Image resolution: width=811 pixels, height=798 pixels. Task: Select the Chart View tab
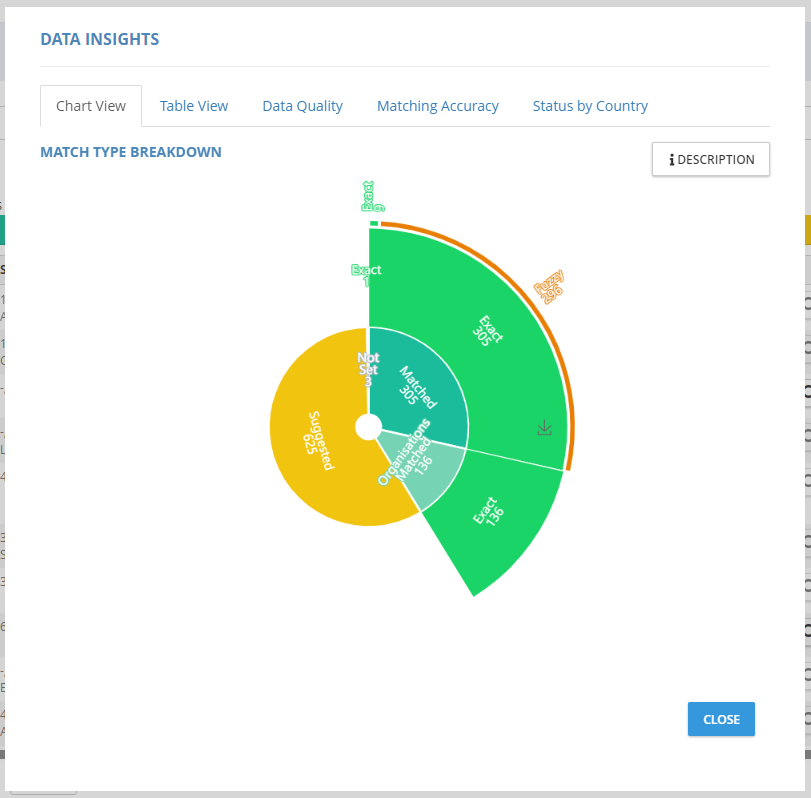click(x=91, y=106)
